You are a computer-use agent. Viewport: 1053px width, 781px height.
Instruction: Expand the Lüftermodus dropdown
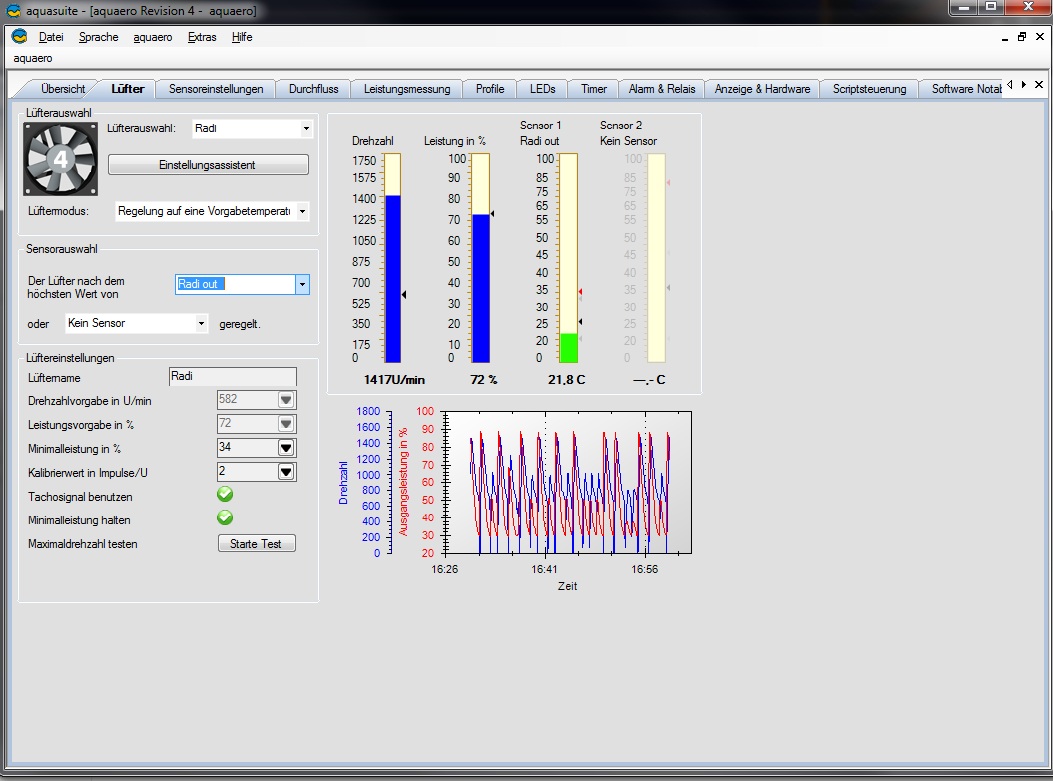click(302, 211)
